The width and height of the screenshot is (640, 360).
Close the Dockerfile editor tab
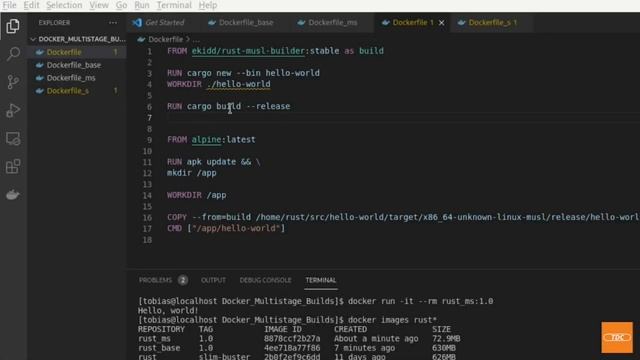(442, 23)
